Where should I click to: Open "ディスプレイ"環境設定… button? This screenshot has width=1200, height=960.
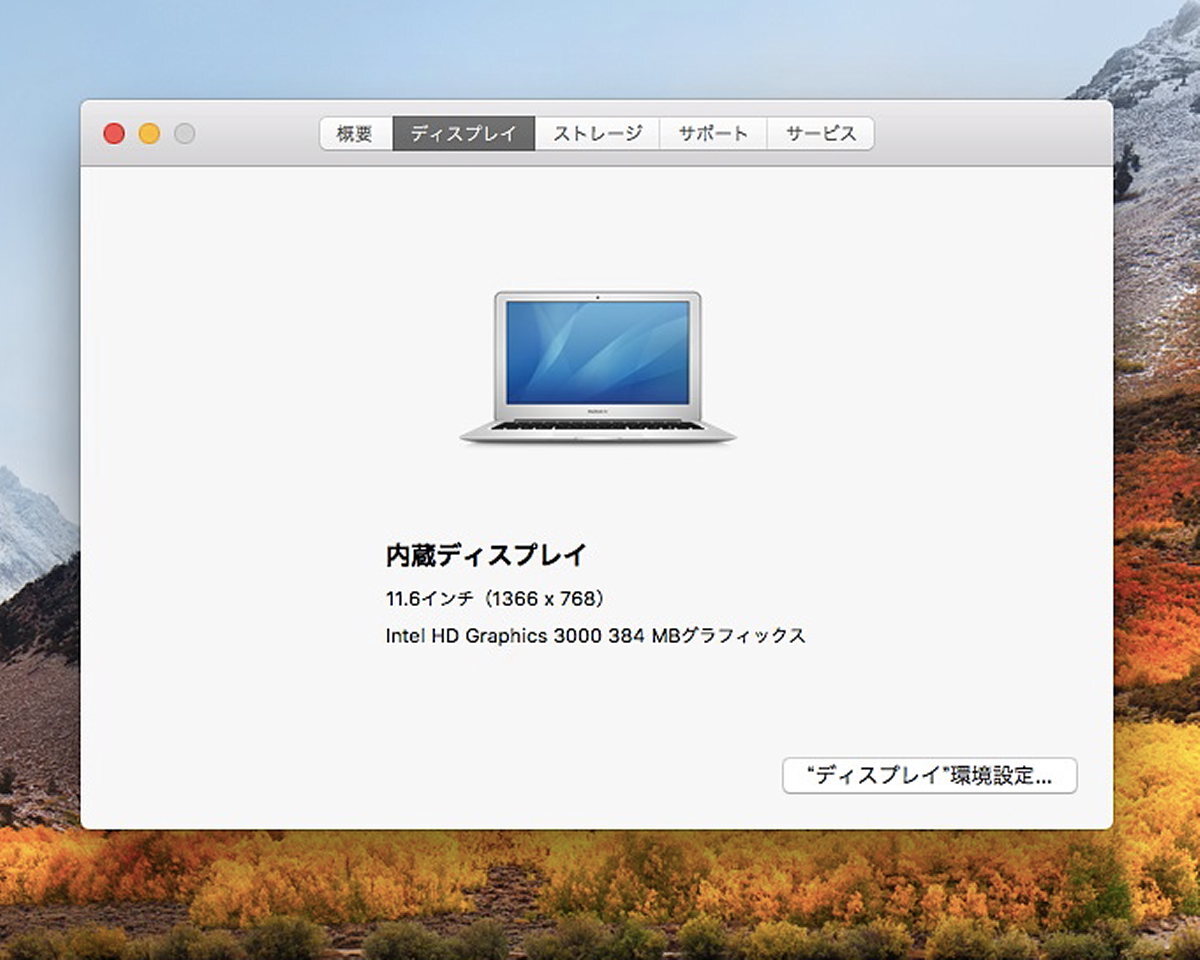click(x=930, y=776)
